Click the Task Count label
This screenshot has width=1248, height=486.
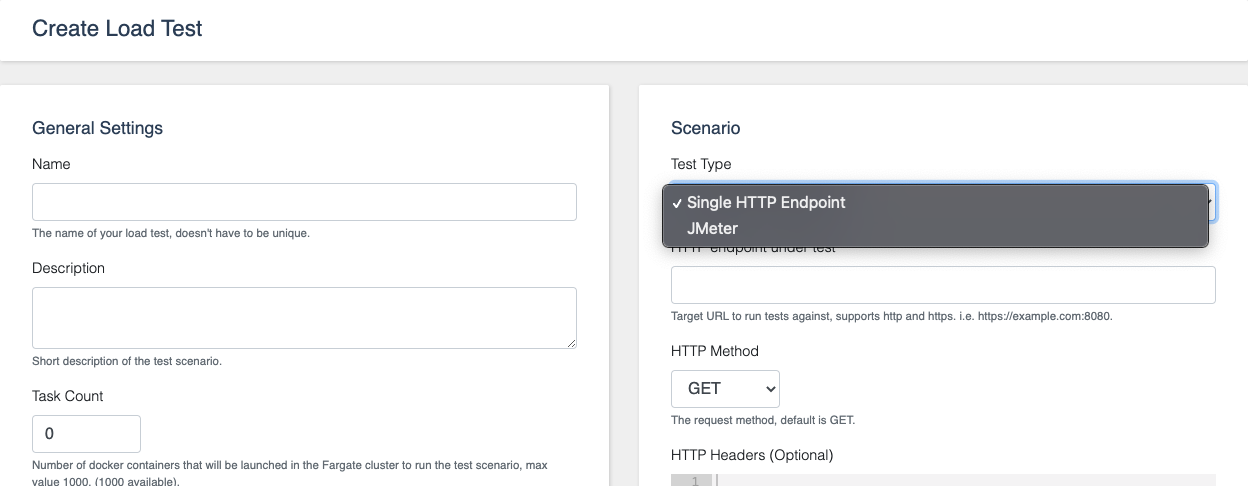coord(67,396)
